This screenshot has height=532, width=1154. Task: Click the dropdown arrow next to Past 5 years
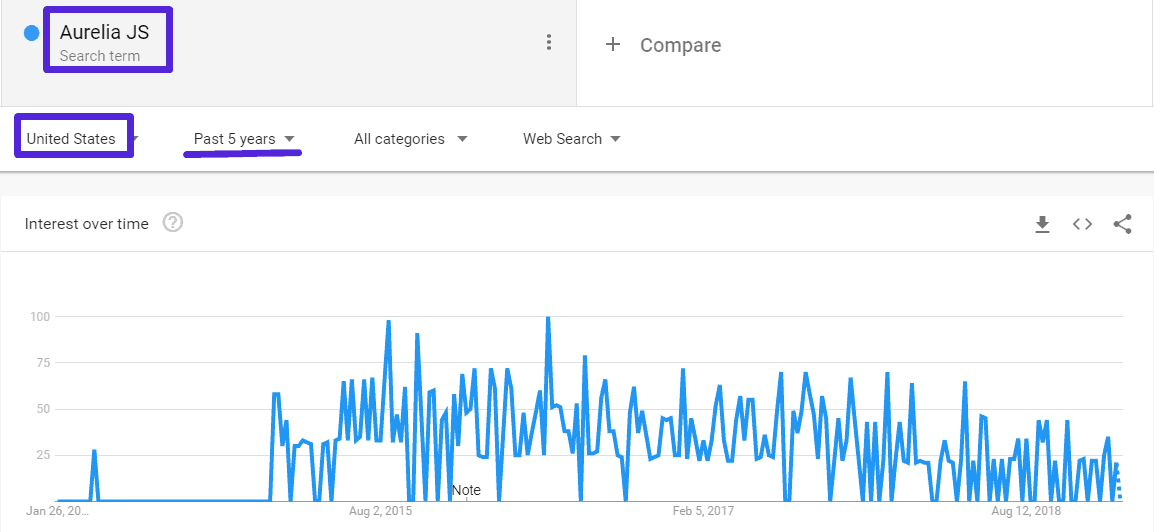click(x=289, y=139)
